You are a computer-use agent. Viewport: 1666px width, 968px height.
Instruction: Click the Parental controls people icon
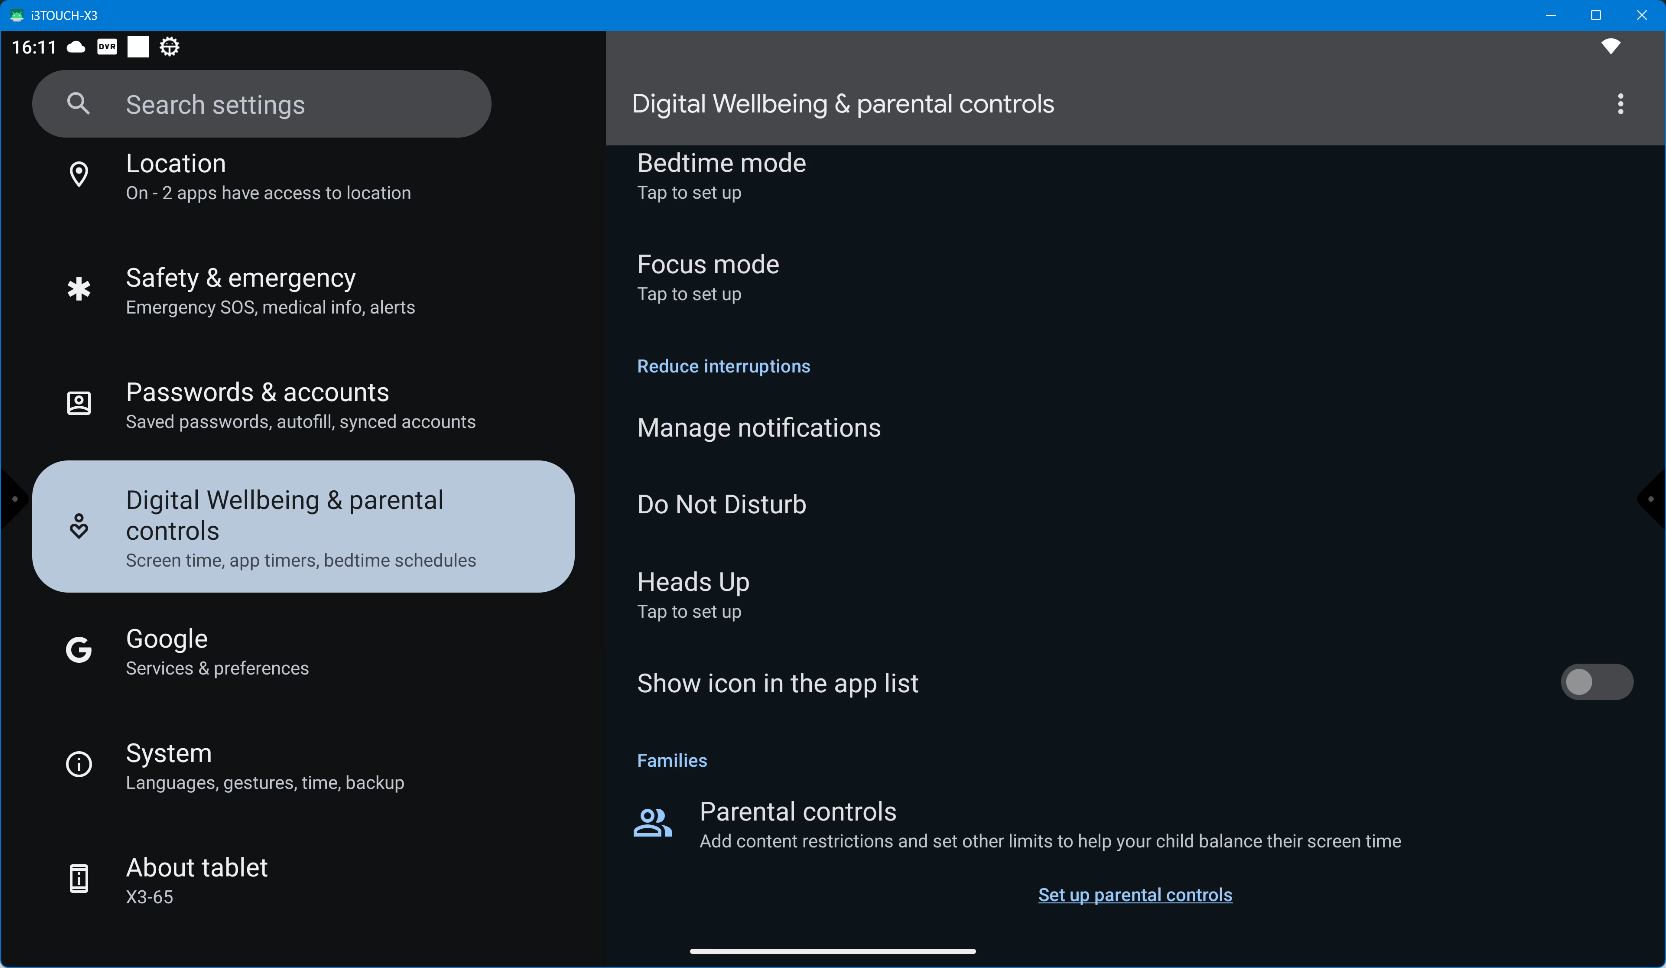click(x=653, y=824)
